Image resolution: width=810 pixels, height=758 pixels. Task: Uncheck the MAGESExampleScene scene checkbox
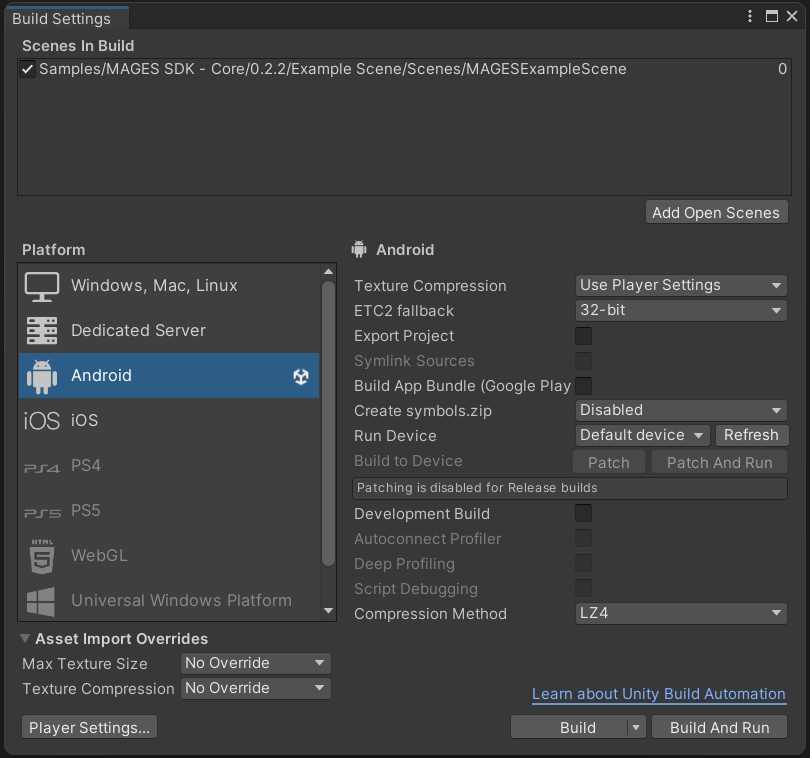(27, 69)
